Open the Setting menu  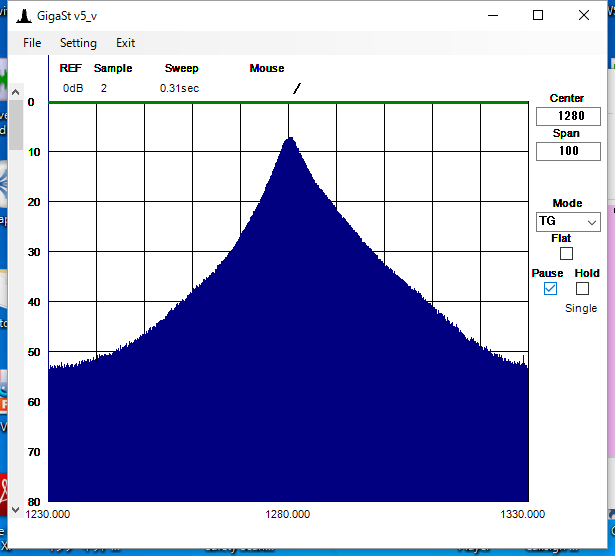point(78,43)
